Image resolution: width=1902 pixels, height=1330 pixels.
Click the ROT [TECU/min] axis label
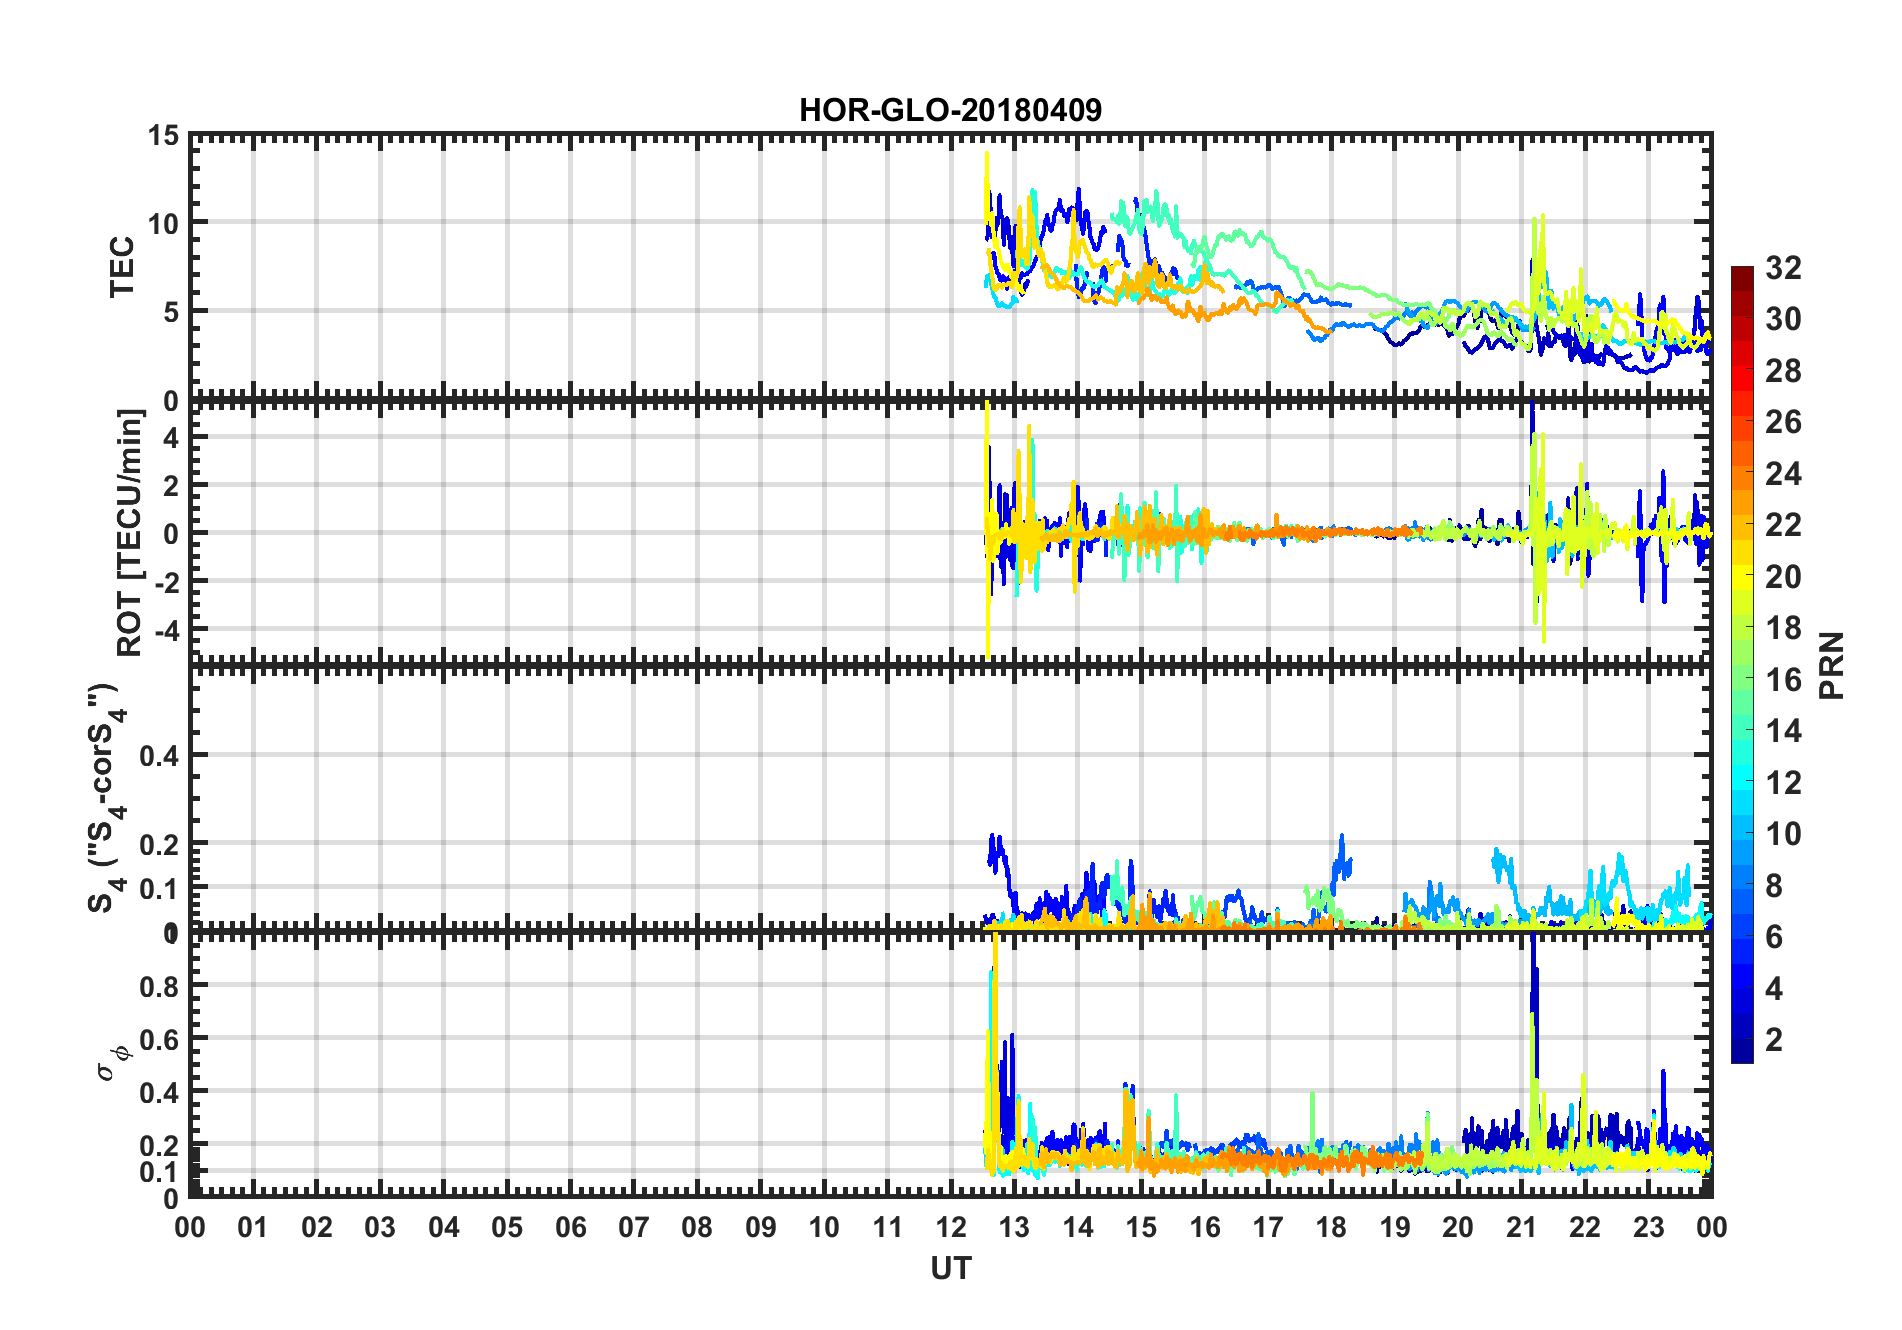[130, 533]
